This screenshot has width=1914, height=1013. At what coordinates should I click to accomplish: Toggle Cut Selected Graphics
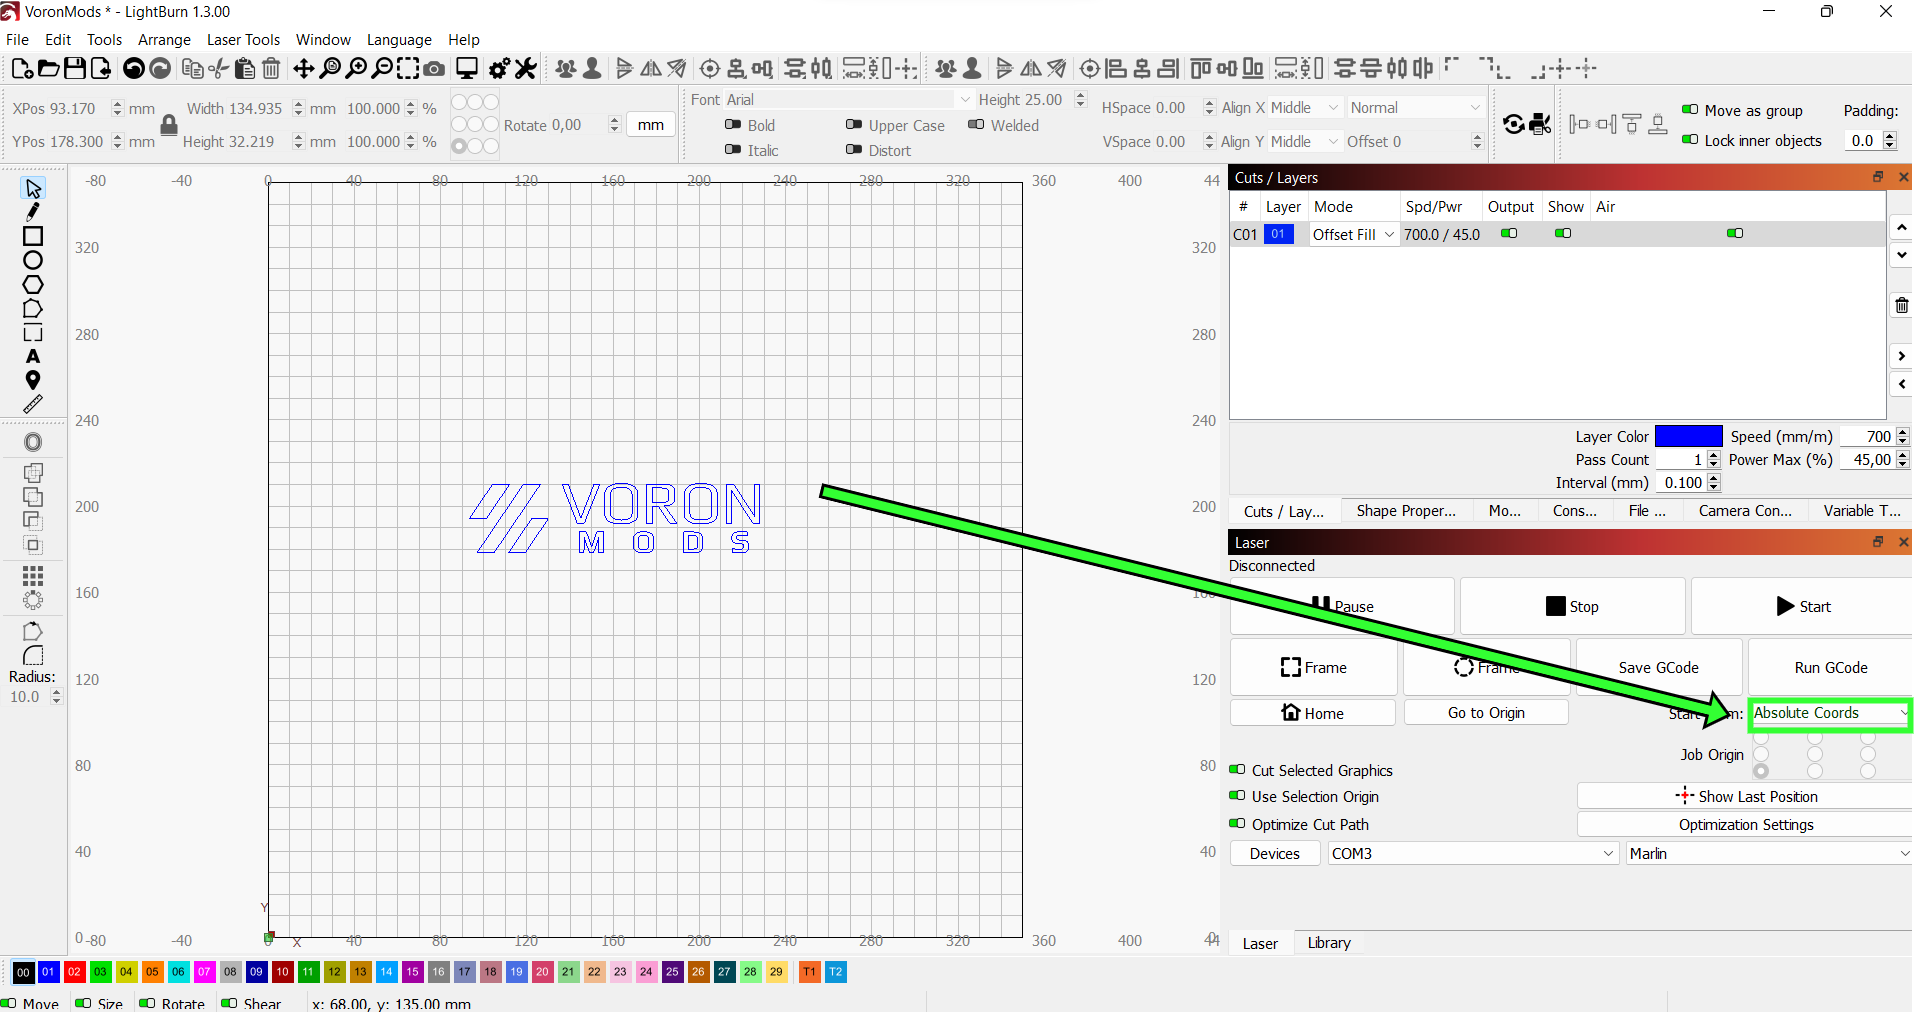[x=1237, y=770]
